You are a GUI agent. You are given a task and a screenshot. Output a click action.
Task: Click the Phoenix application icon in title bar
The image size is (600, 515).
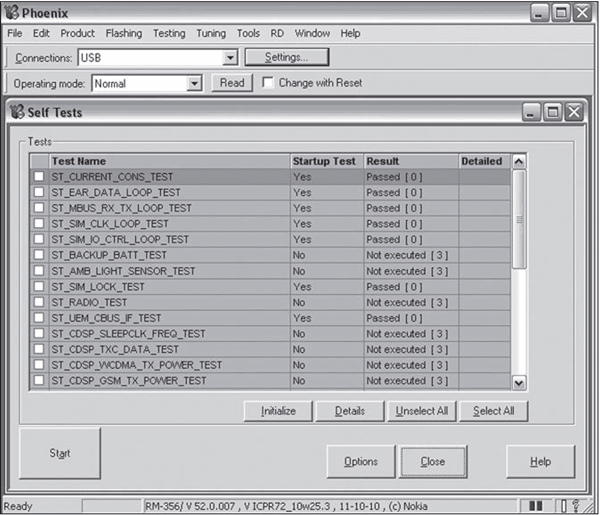coord(12,11)
